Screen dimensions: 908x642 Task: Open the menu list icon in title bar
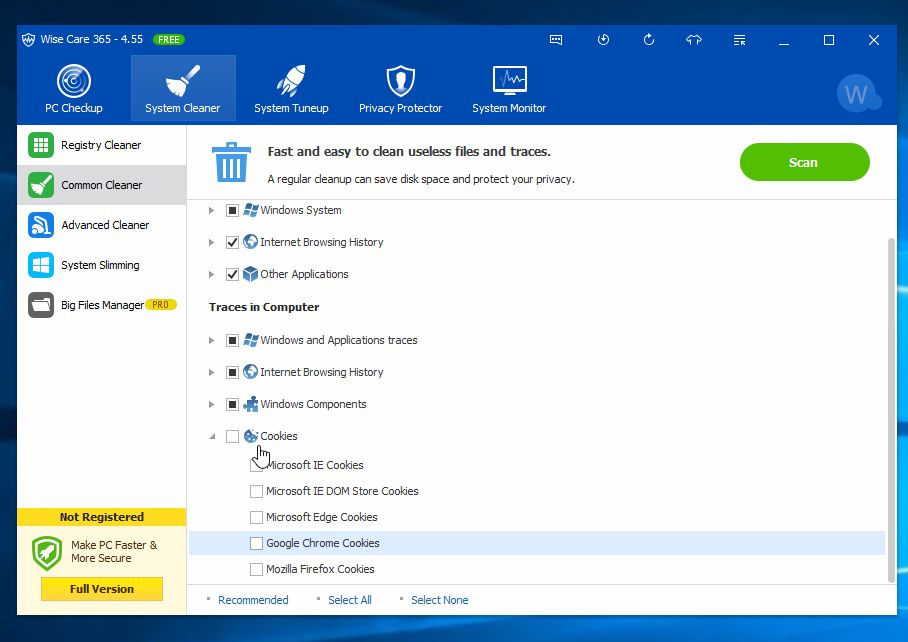click(x=739, y=40)
